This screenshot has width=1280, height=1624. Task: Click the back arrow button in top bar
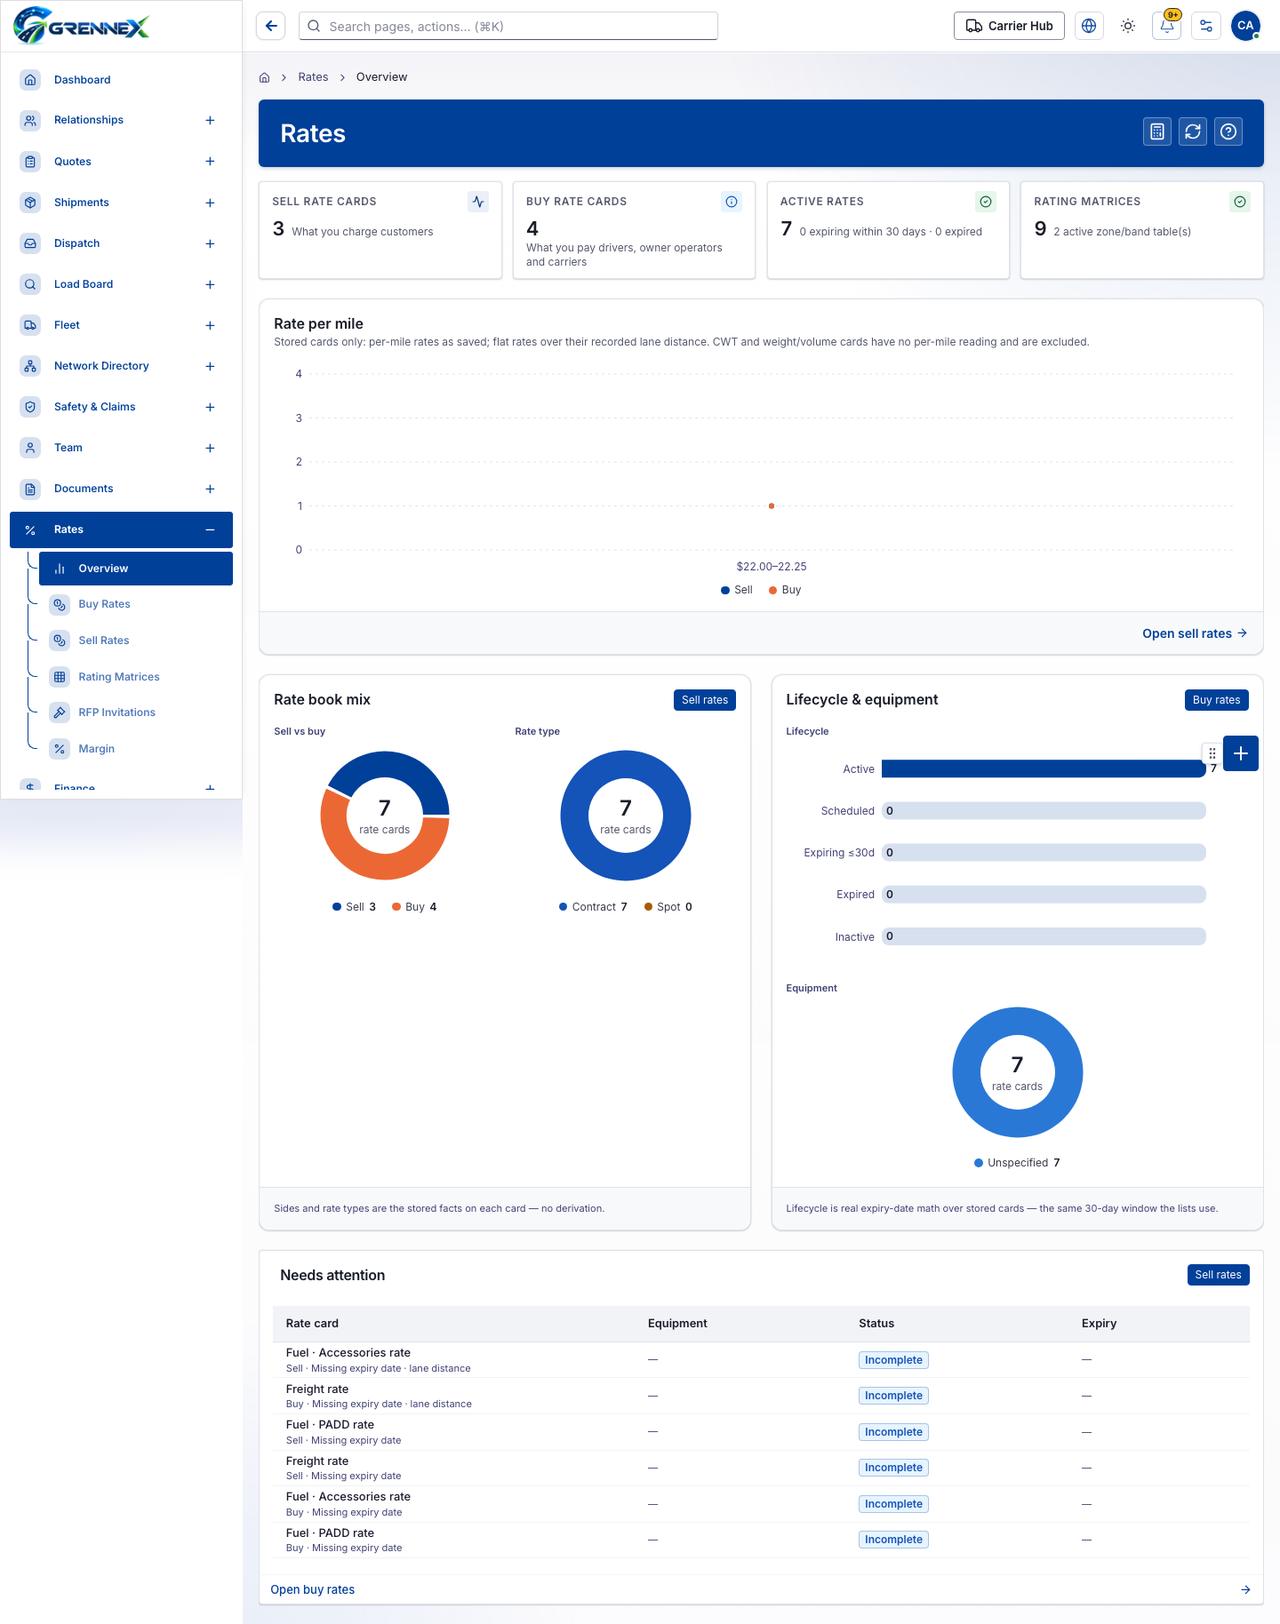271,26
